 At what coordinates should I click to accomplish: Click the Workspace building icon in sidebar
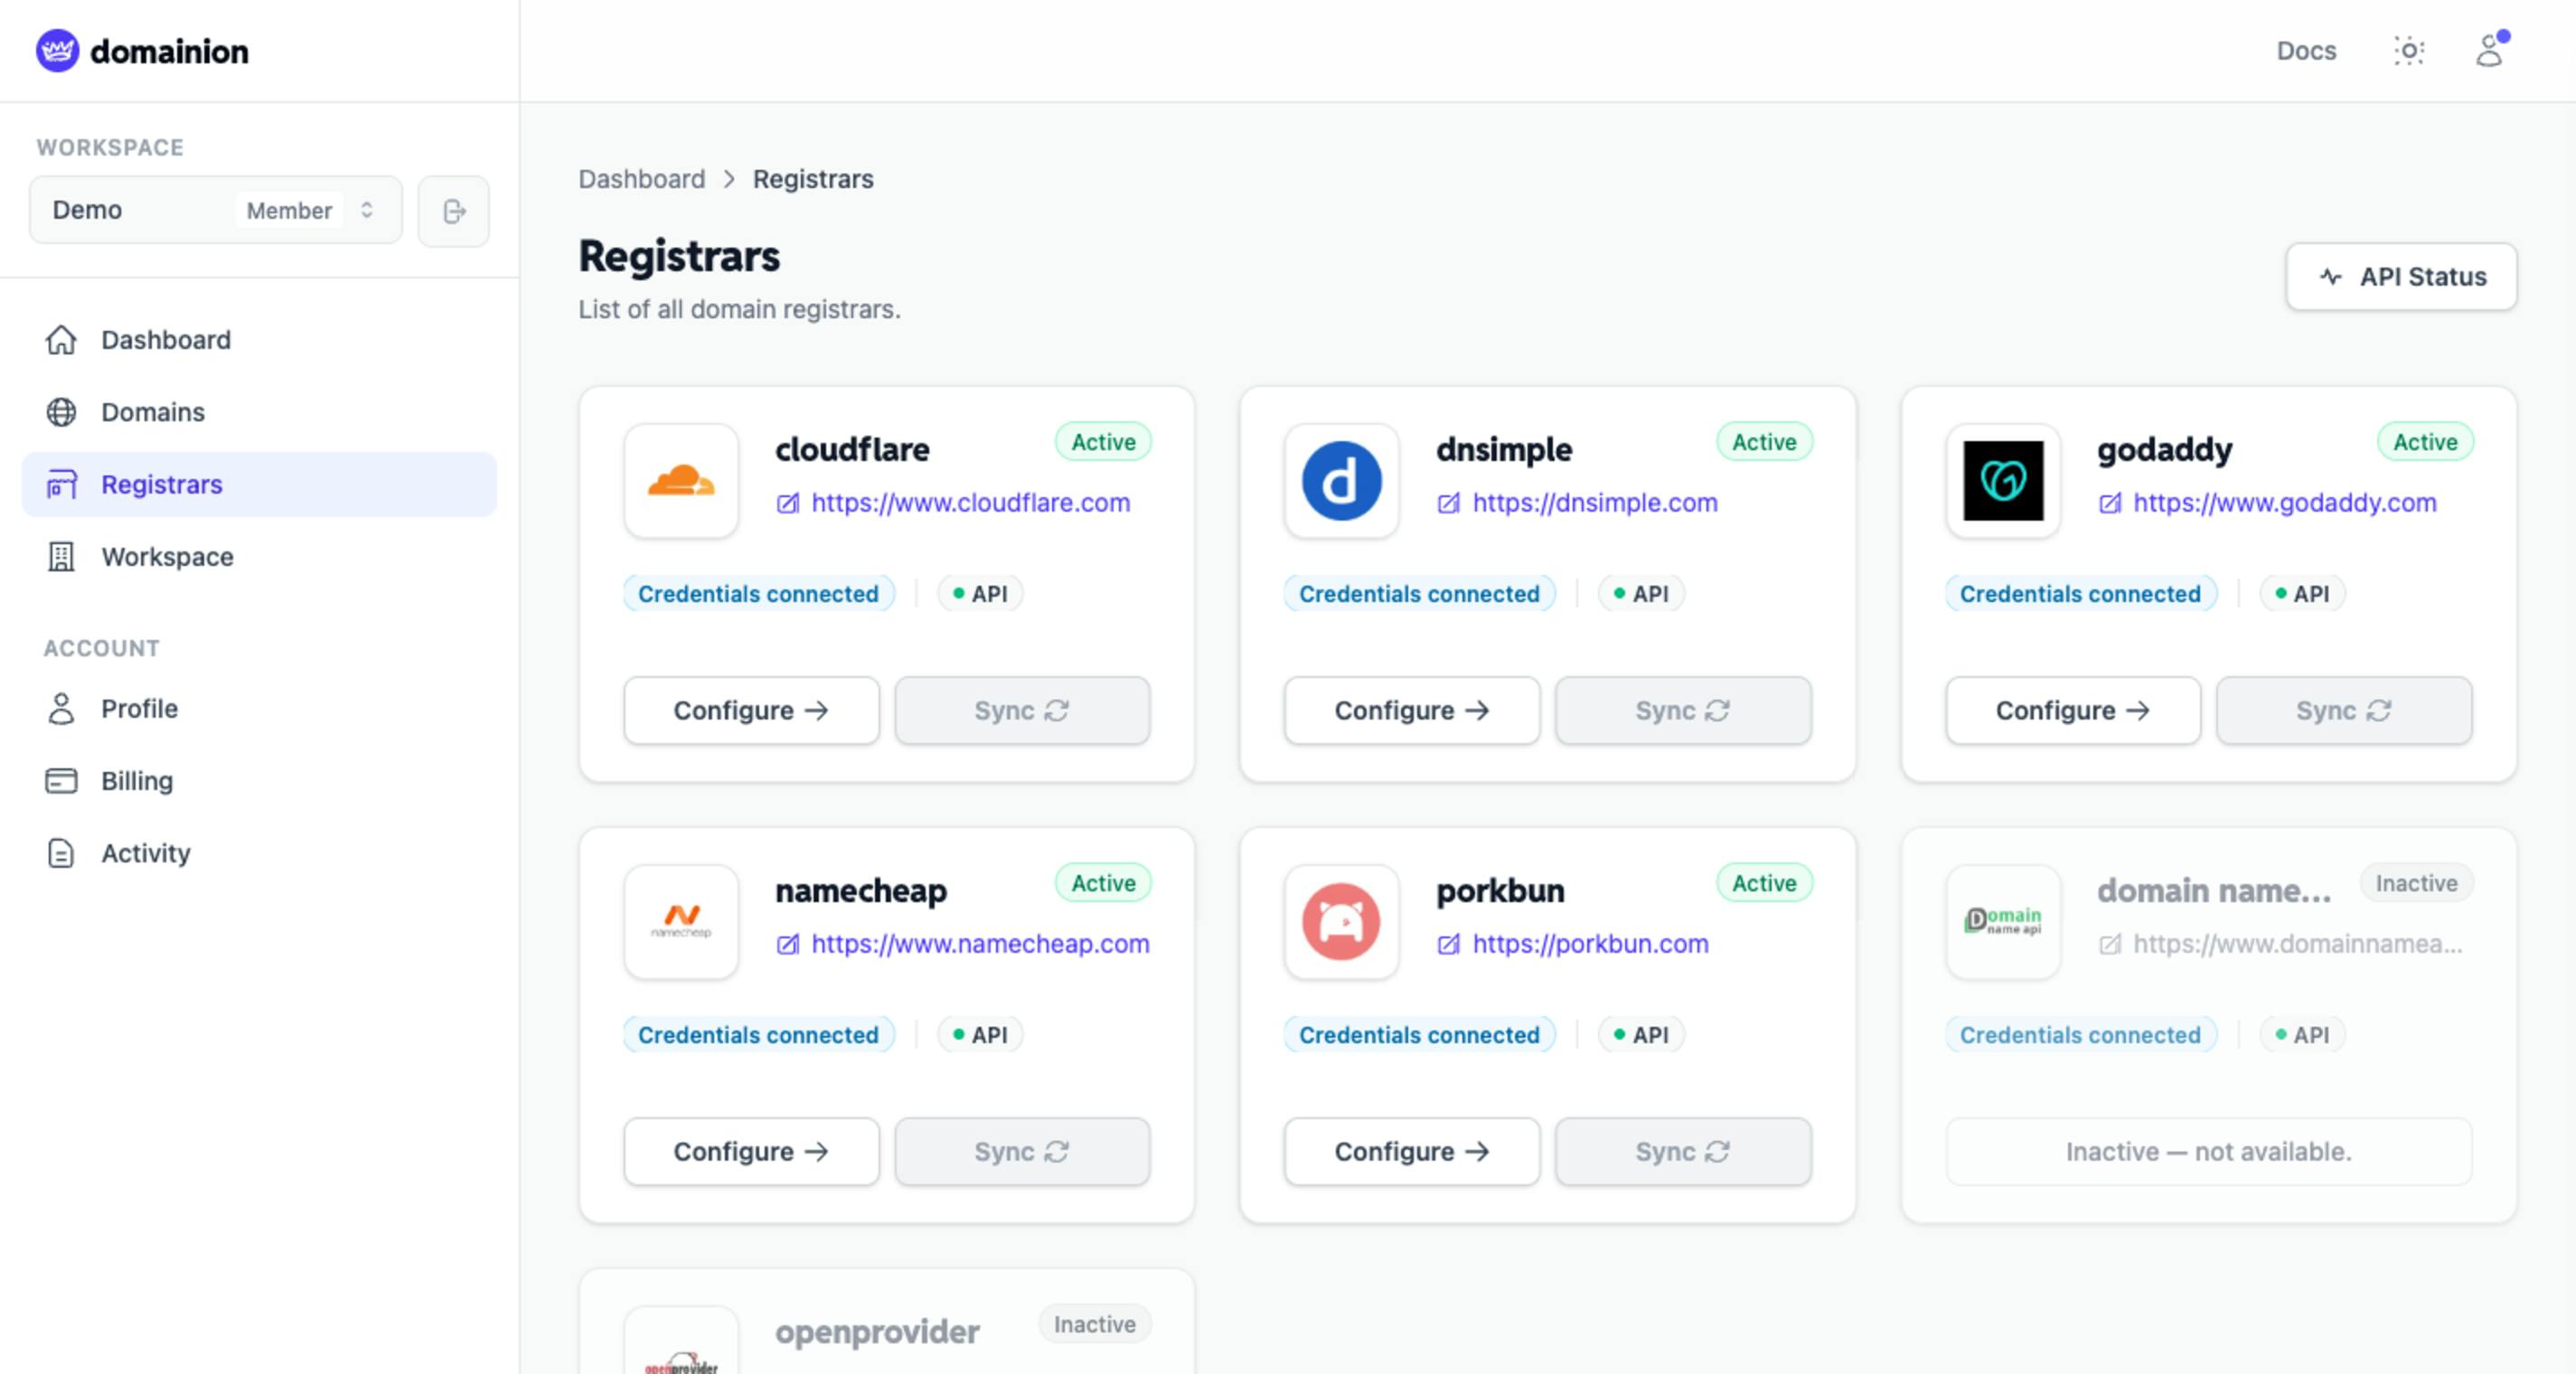tap(61, 556)
